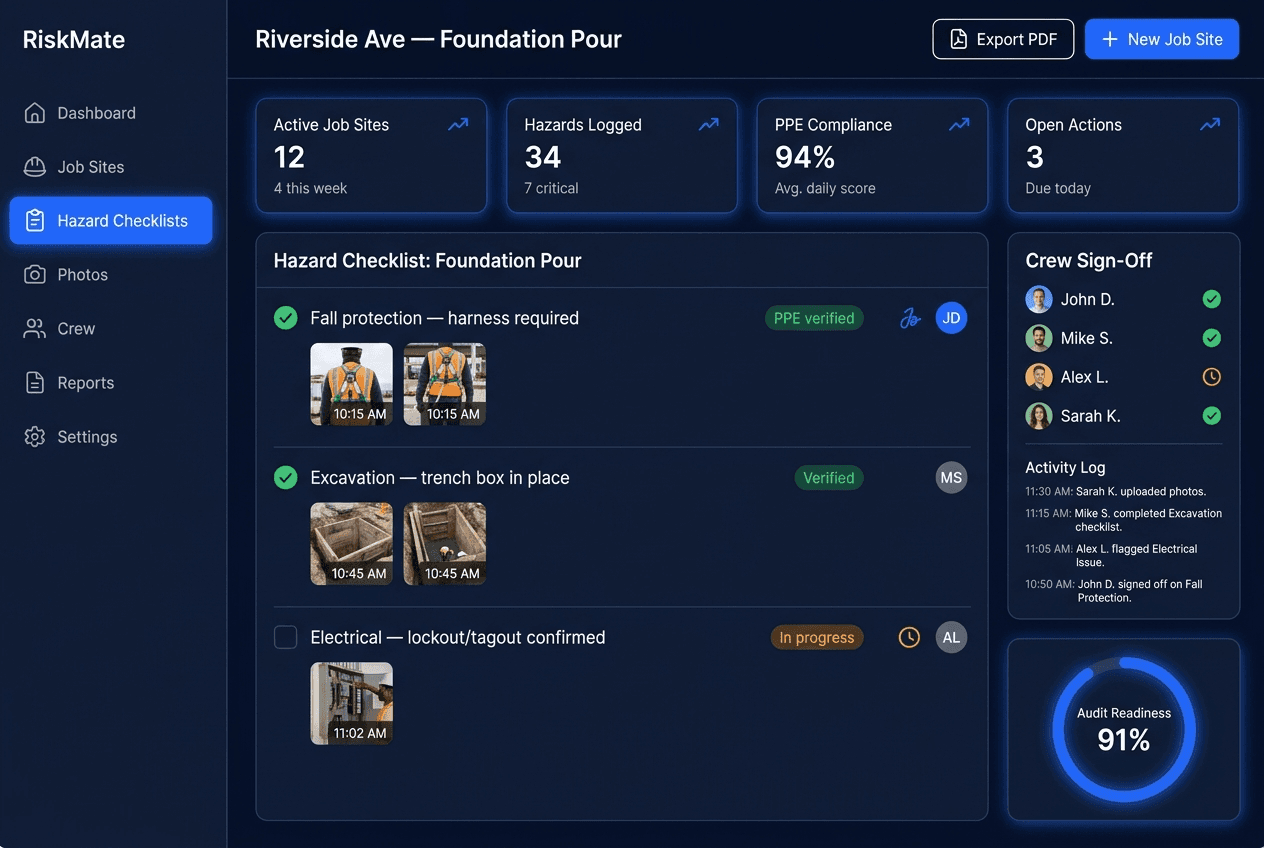Click the gear icon beside Settings
Viewport: 1264px width, 848px height.
35,437
